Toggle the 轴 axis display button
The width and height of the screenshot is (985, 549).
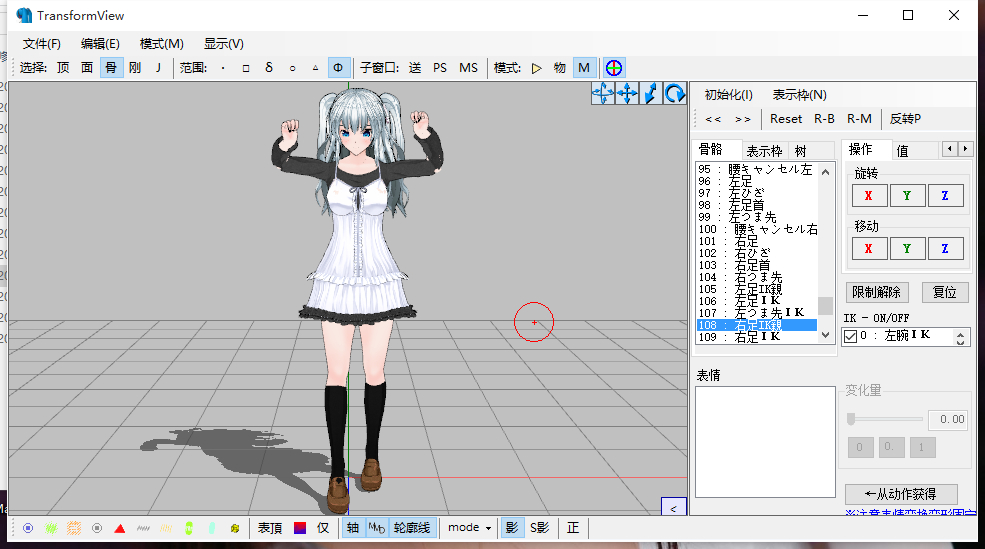click(x=352, y=527)
